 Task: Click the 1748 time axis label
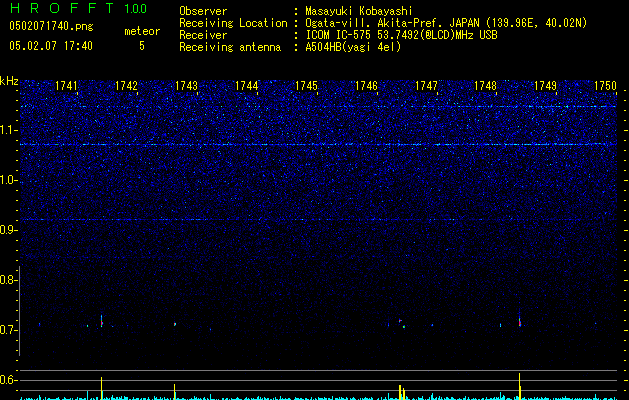coord(485,86)
